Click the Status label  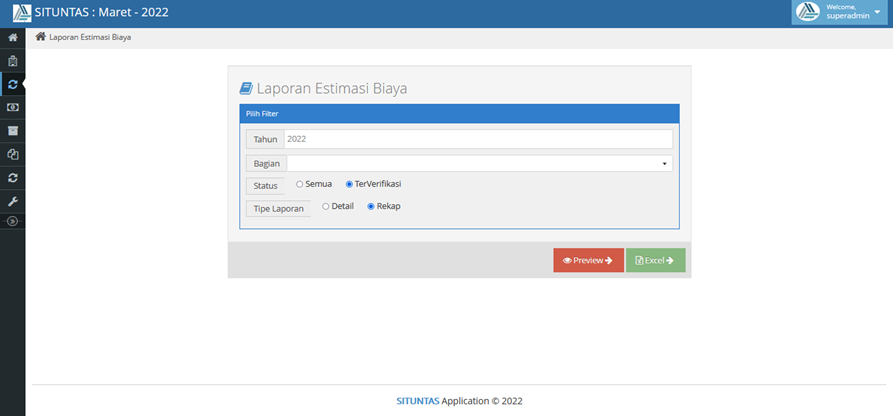click(265, 186)
